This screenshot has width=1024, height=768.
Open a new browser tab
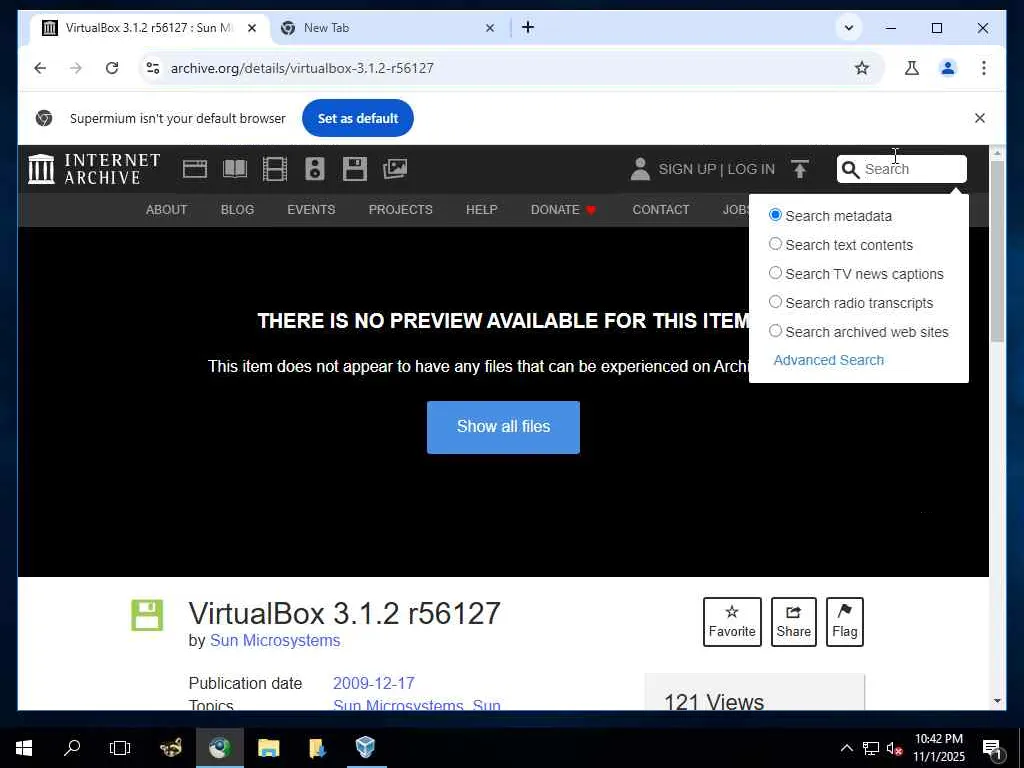tap(528, 27)
